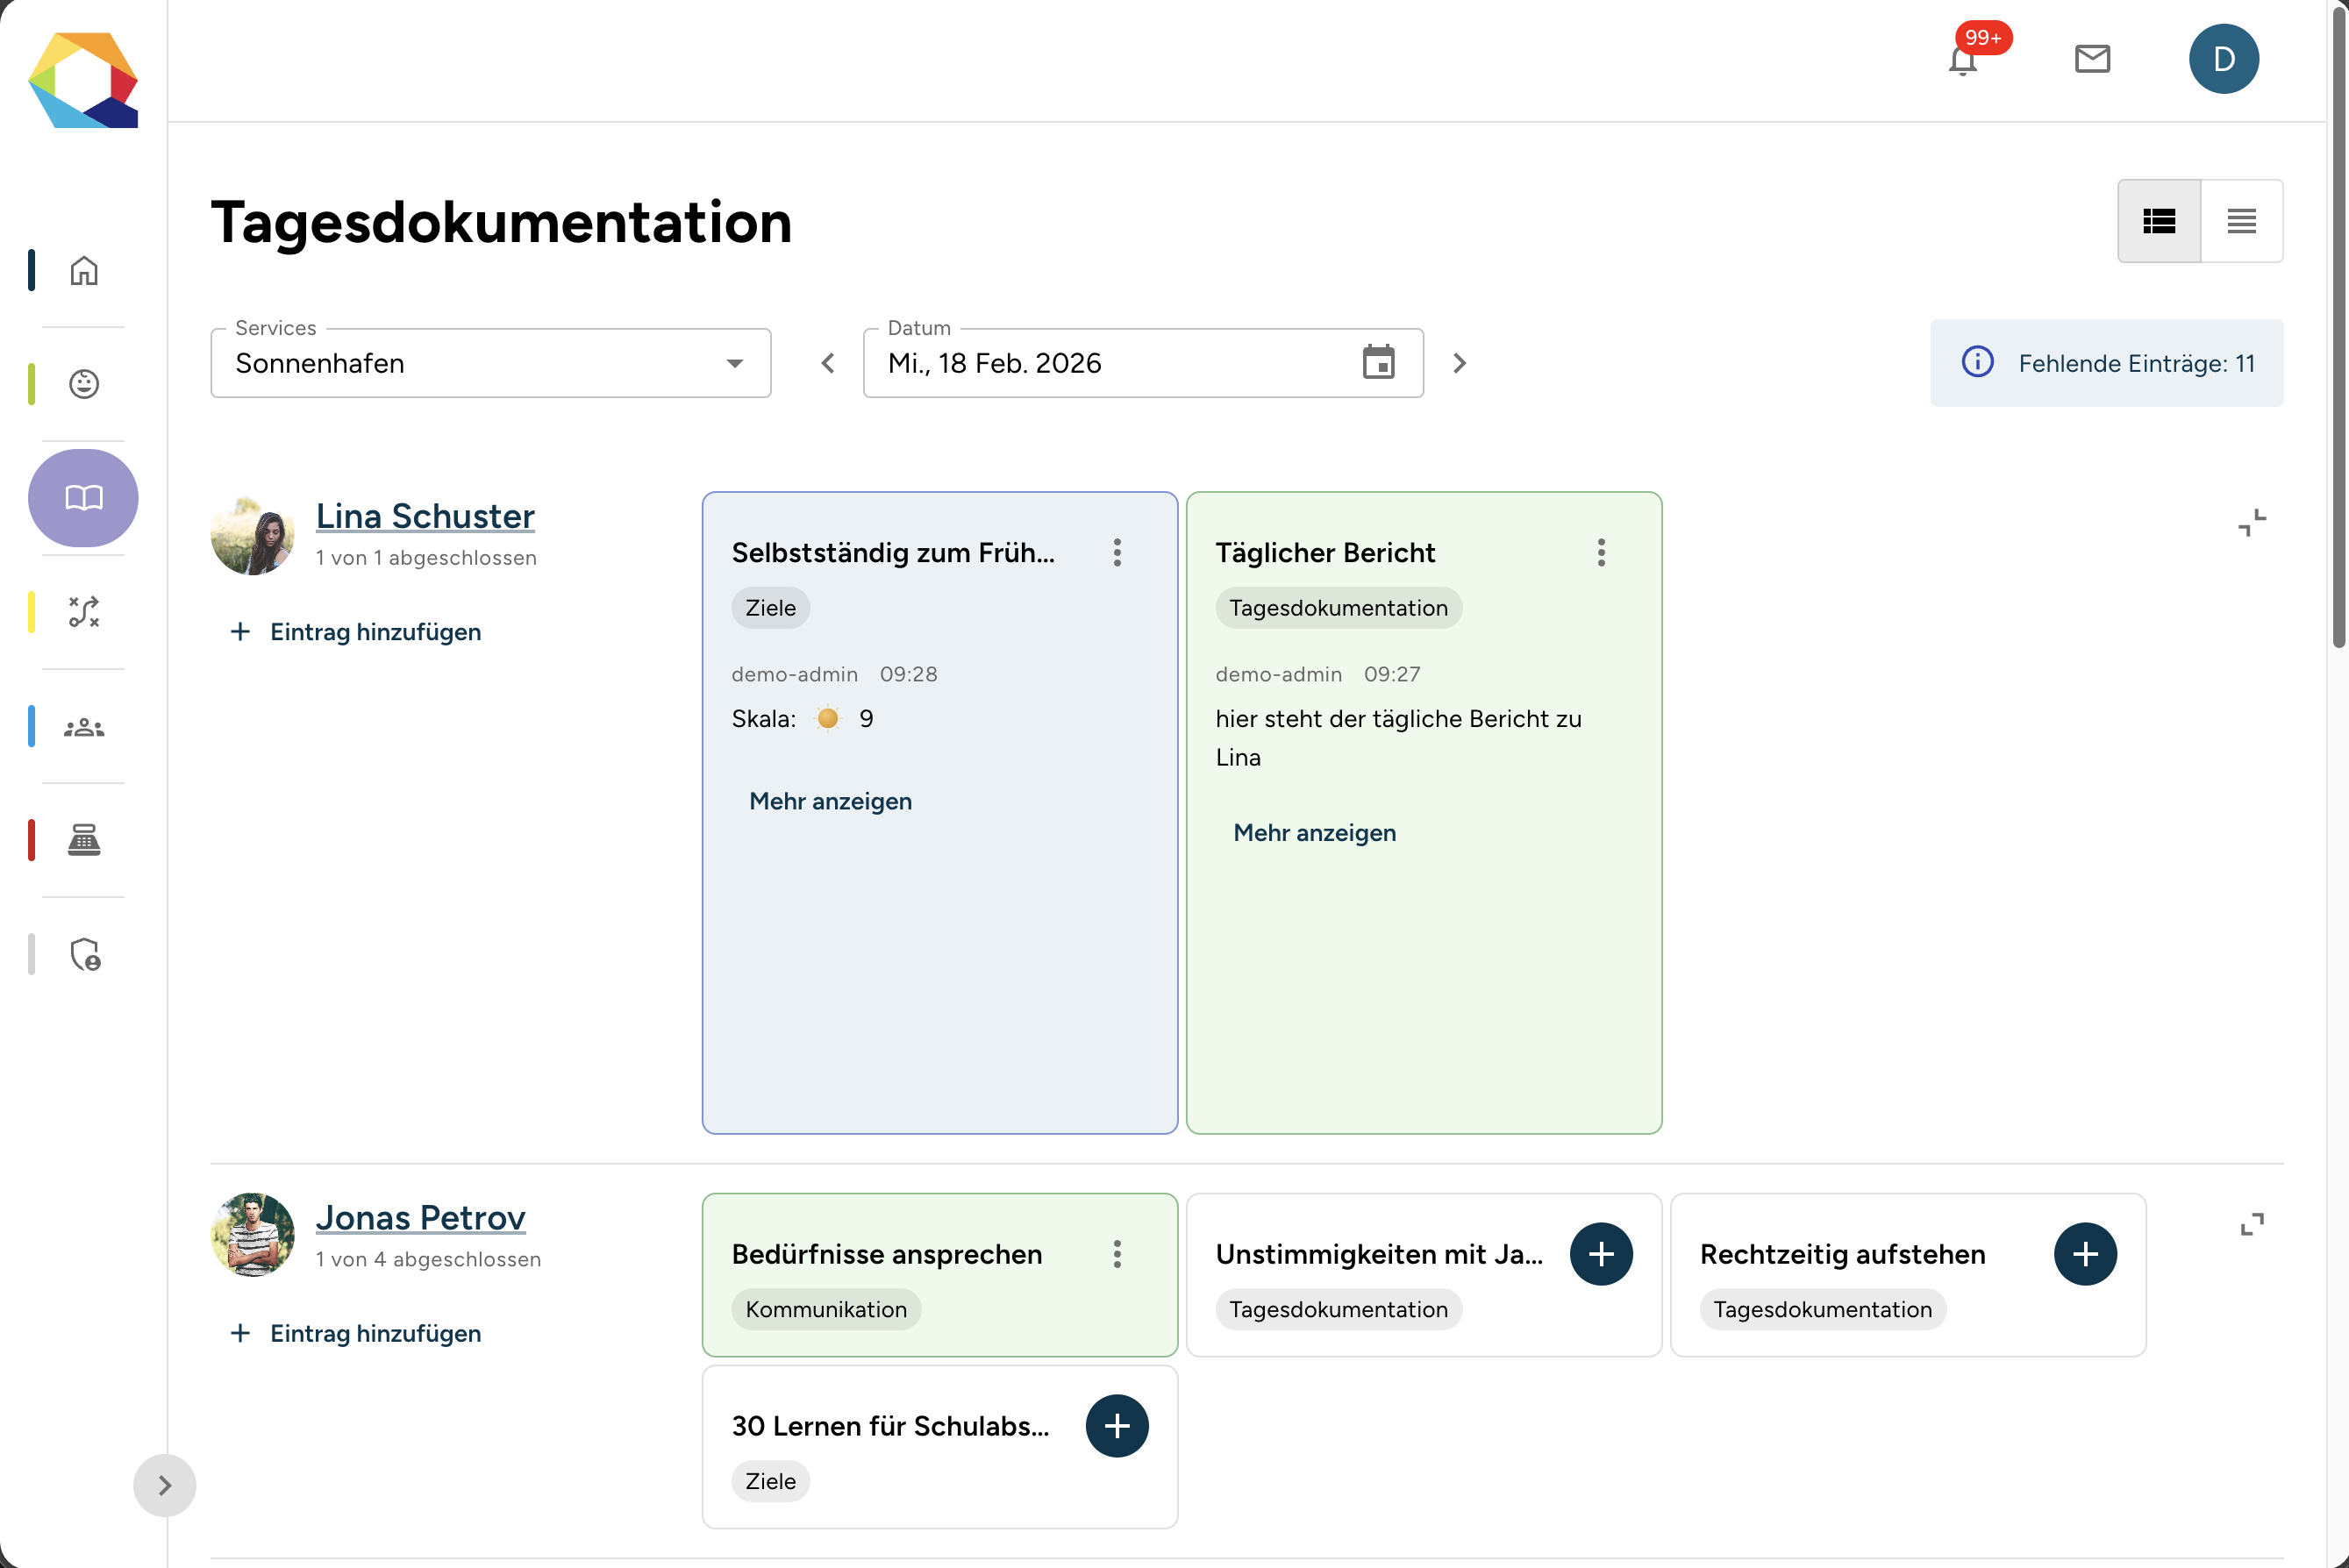Open the cash register sidebar section
Screen dimensions: 2349x1568
(x=84, y=840)
